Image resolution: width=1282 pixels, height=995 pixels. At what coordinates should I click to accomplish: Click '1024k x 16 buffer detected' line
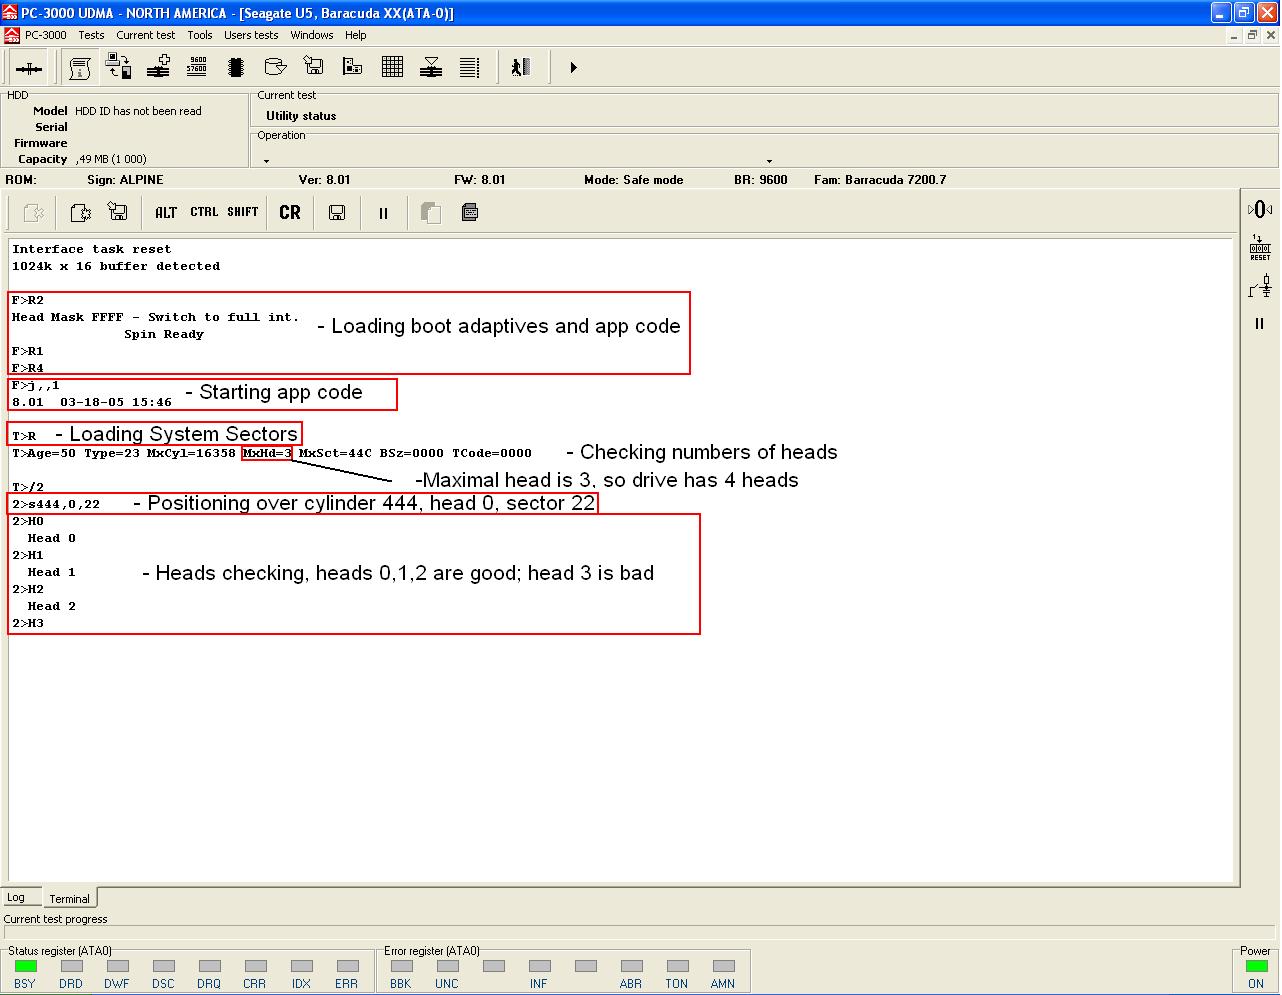[116, 266]
